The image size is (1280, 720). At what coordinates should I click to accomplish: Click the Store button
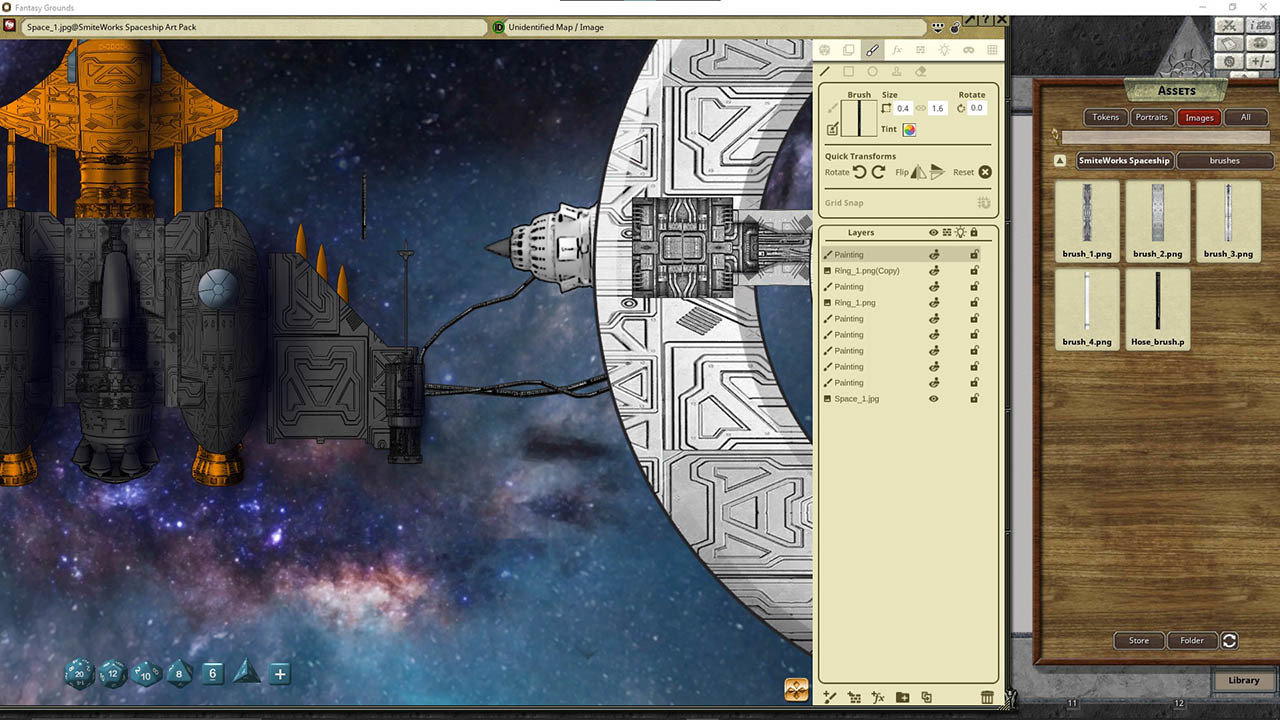point(1139,641)
